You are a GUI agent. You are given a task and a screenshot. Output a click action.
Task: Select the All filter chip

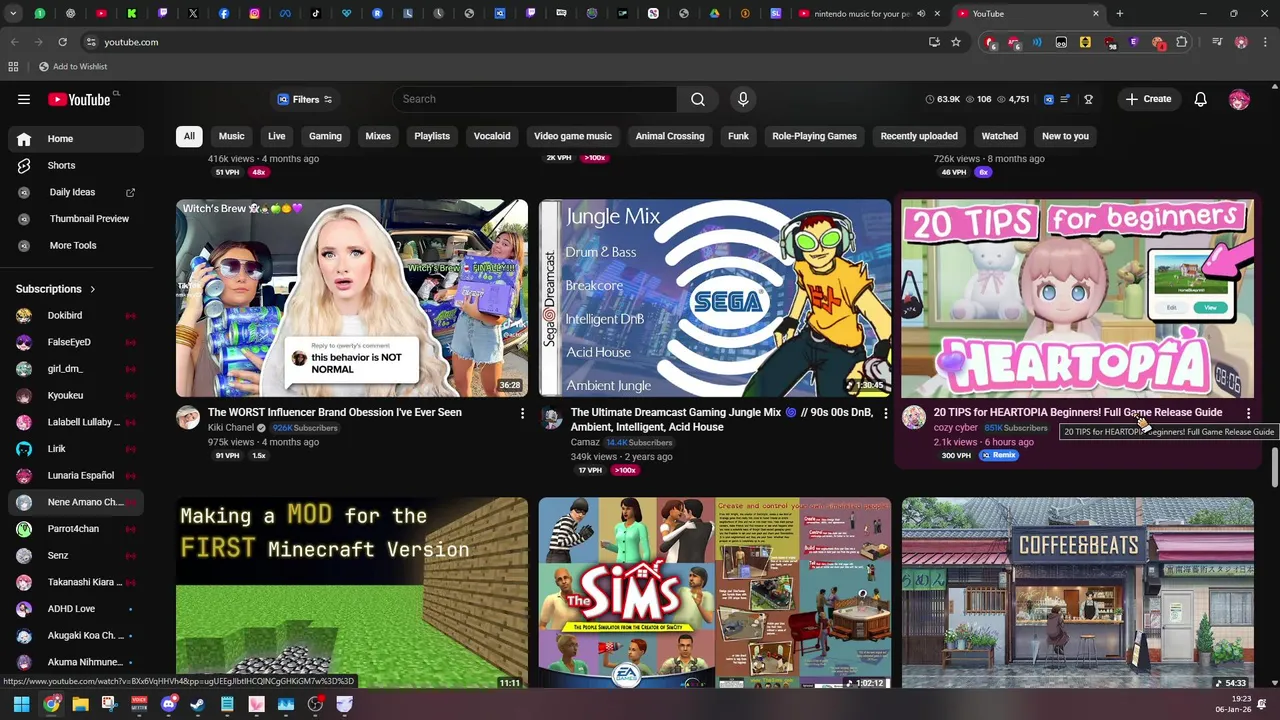189,136
